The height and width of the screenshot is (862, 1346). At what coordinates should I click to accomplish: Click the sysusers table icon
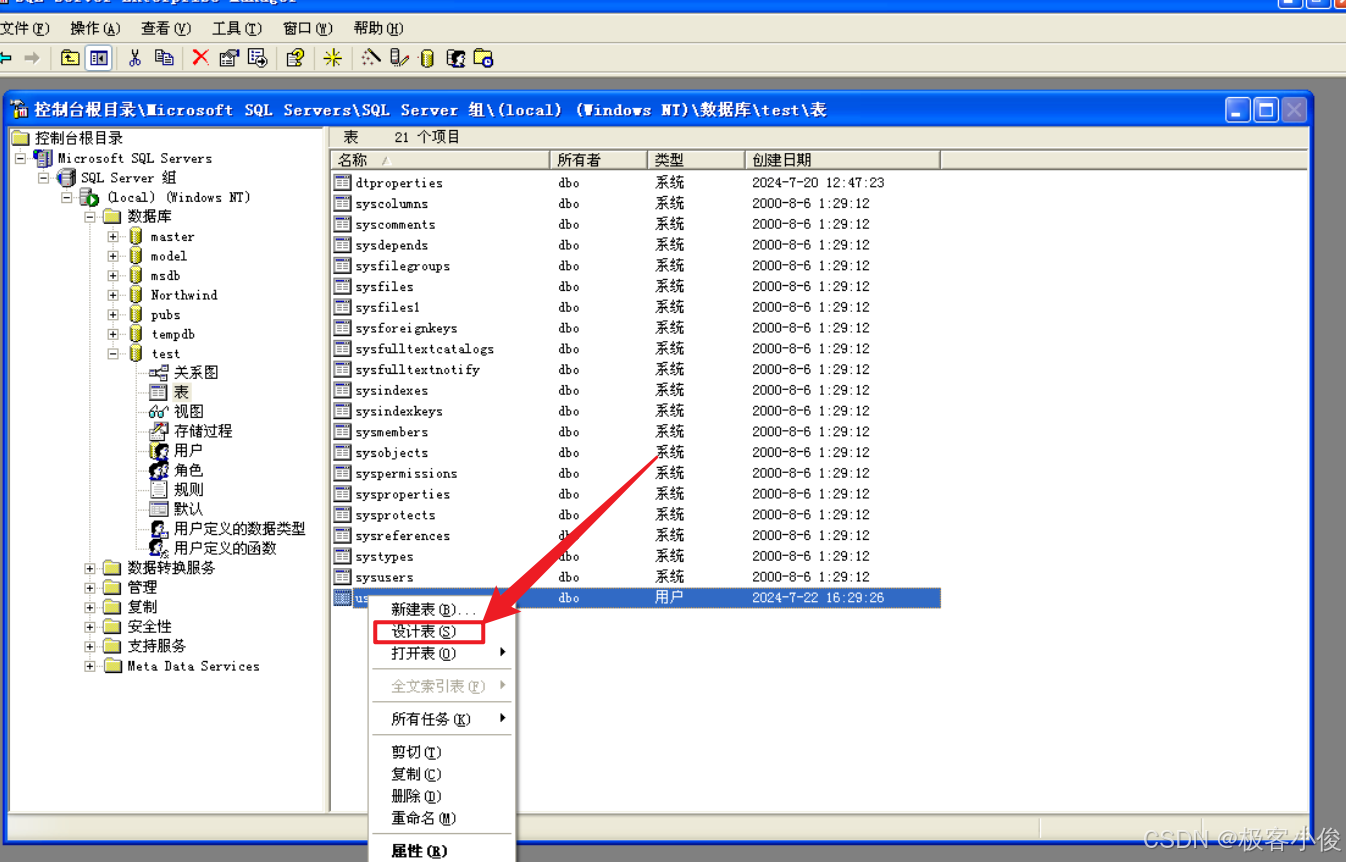click(342, 577)
